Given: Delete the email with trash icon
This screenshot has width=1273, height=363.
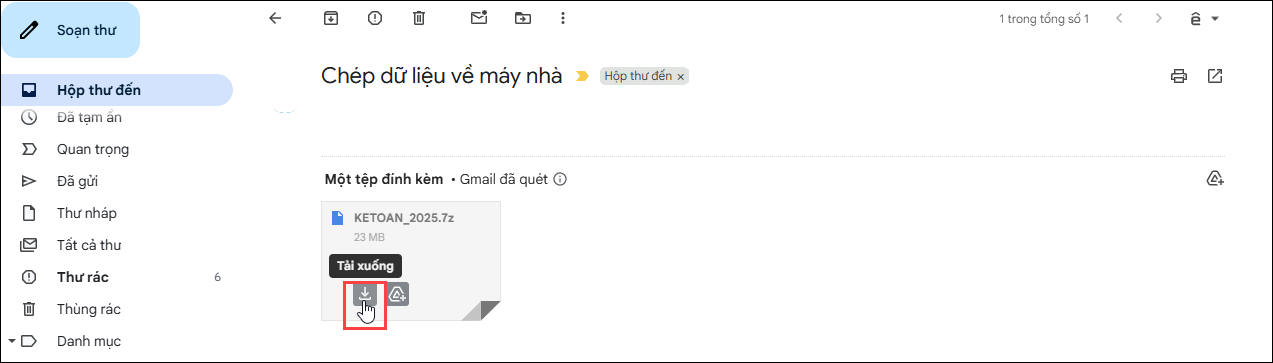Looking at the screenshot, I should tap(419, 18).
